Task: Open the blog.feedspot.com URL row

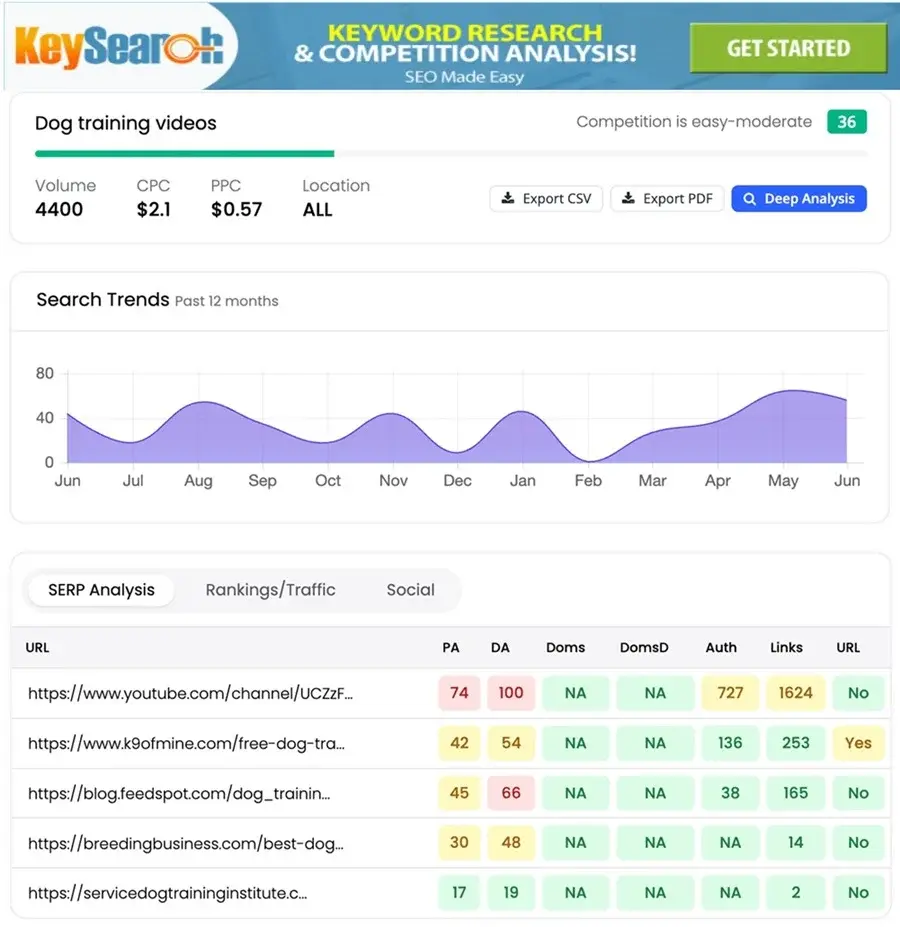Action: click(179, 793)
